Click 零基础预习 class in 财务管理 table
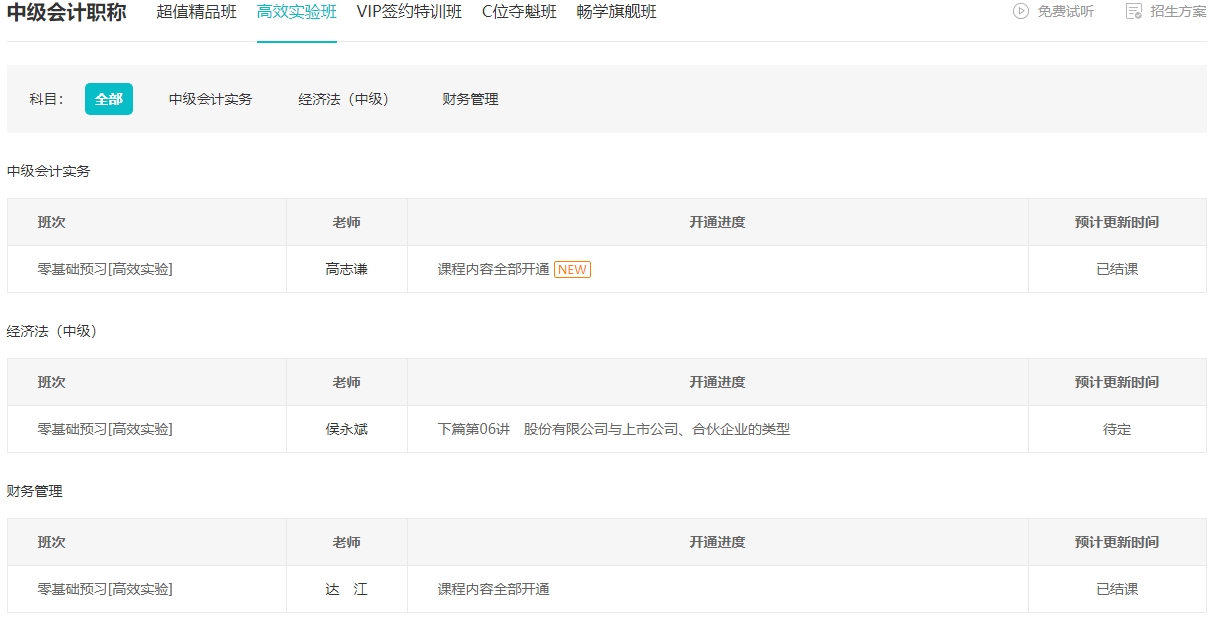 (105, 589)
